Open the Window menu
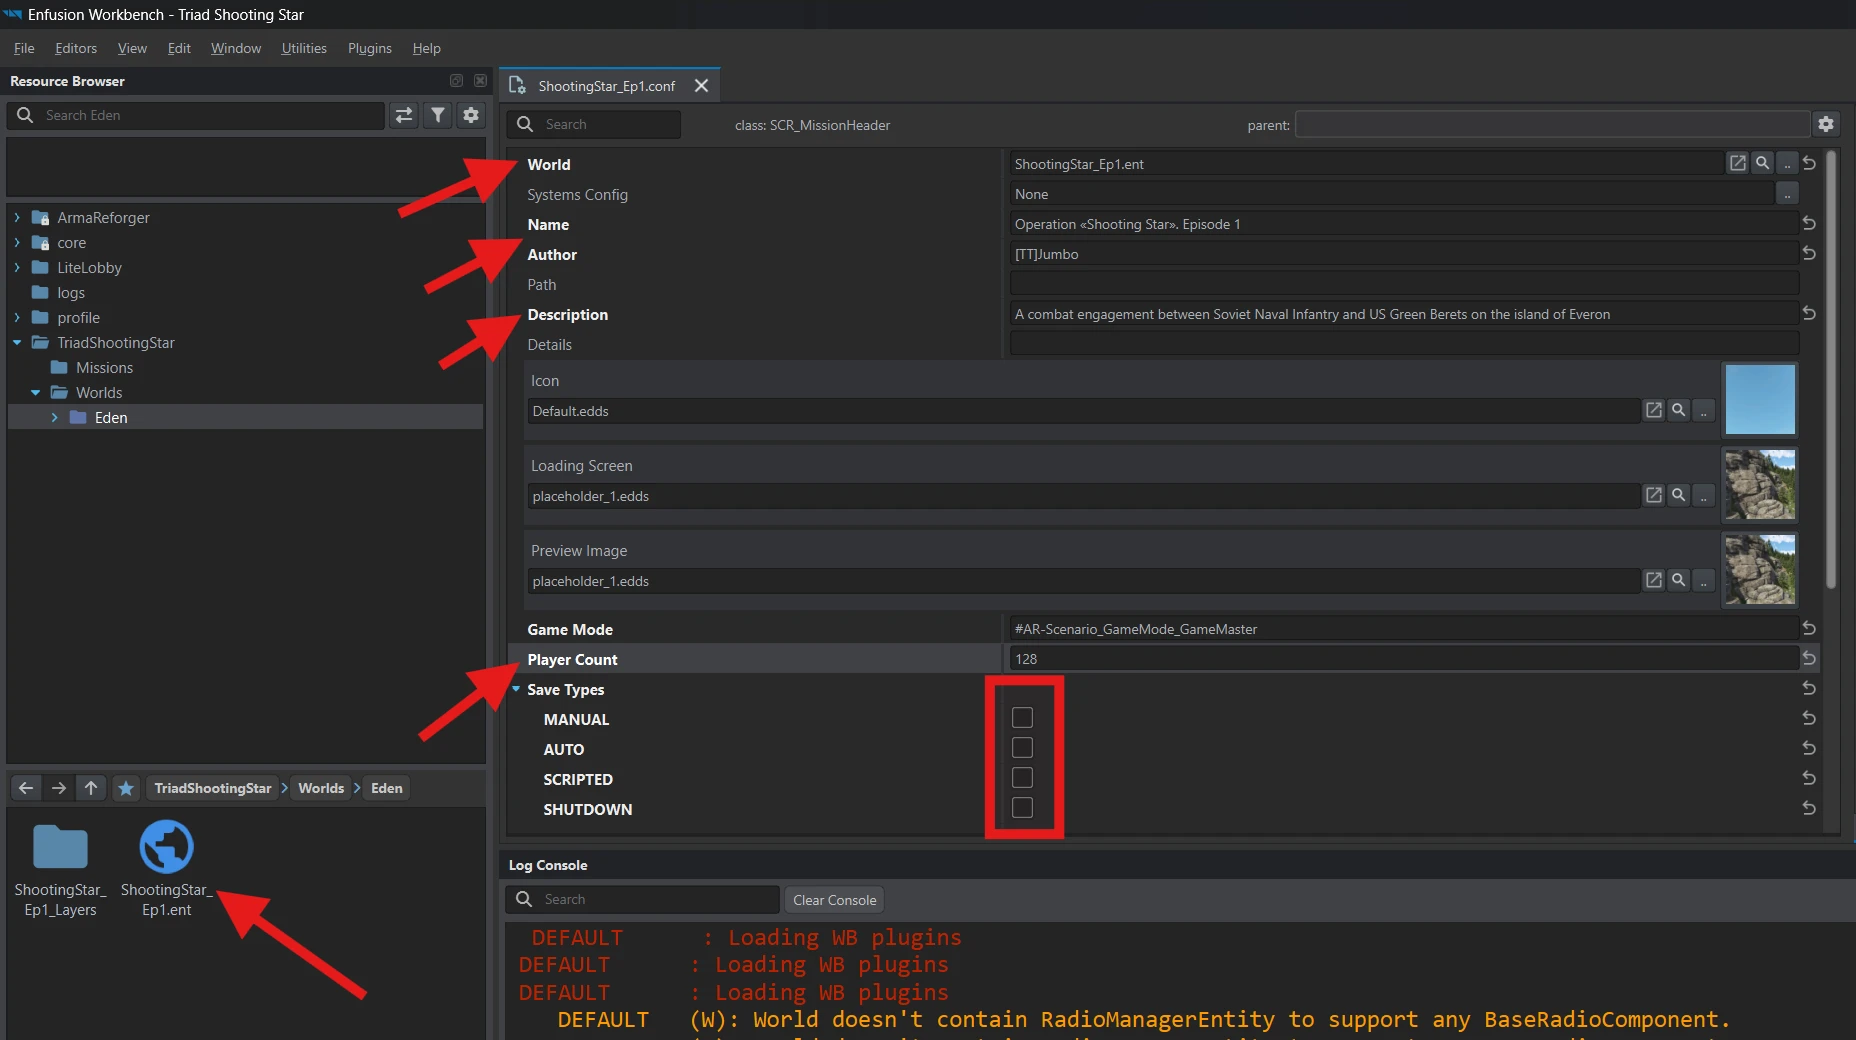This screenshot has width=1856, height=1040. point(236,48)
